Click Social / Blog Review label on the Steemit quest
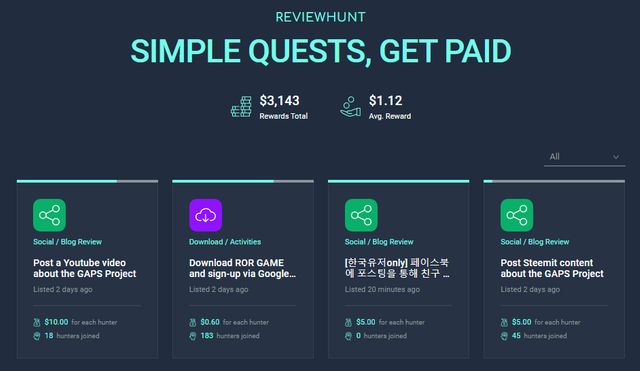 coord(535,242)
